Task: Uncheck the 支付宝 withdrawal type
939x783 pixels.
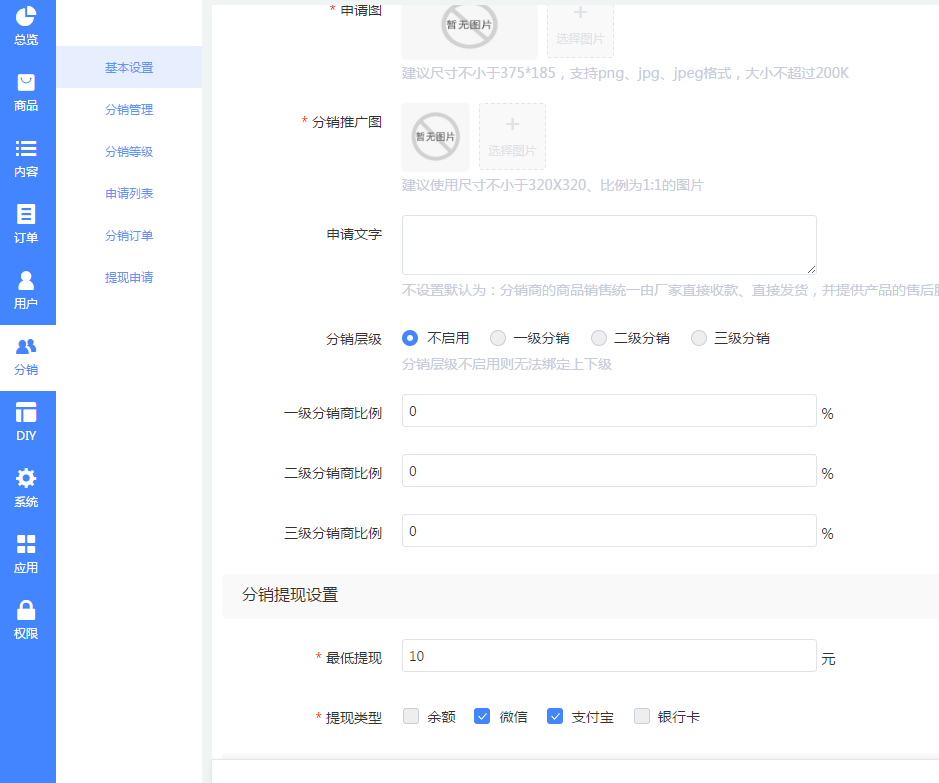Action: pyautogui.click(x=555, y=716)
